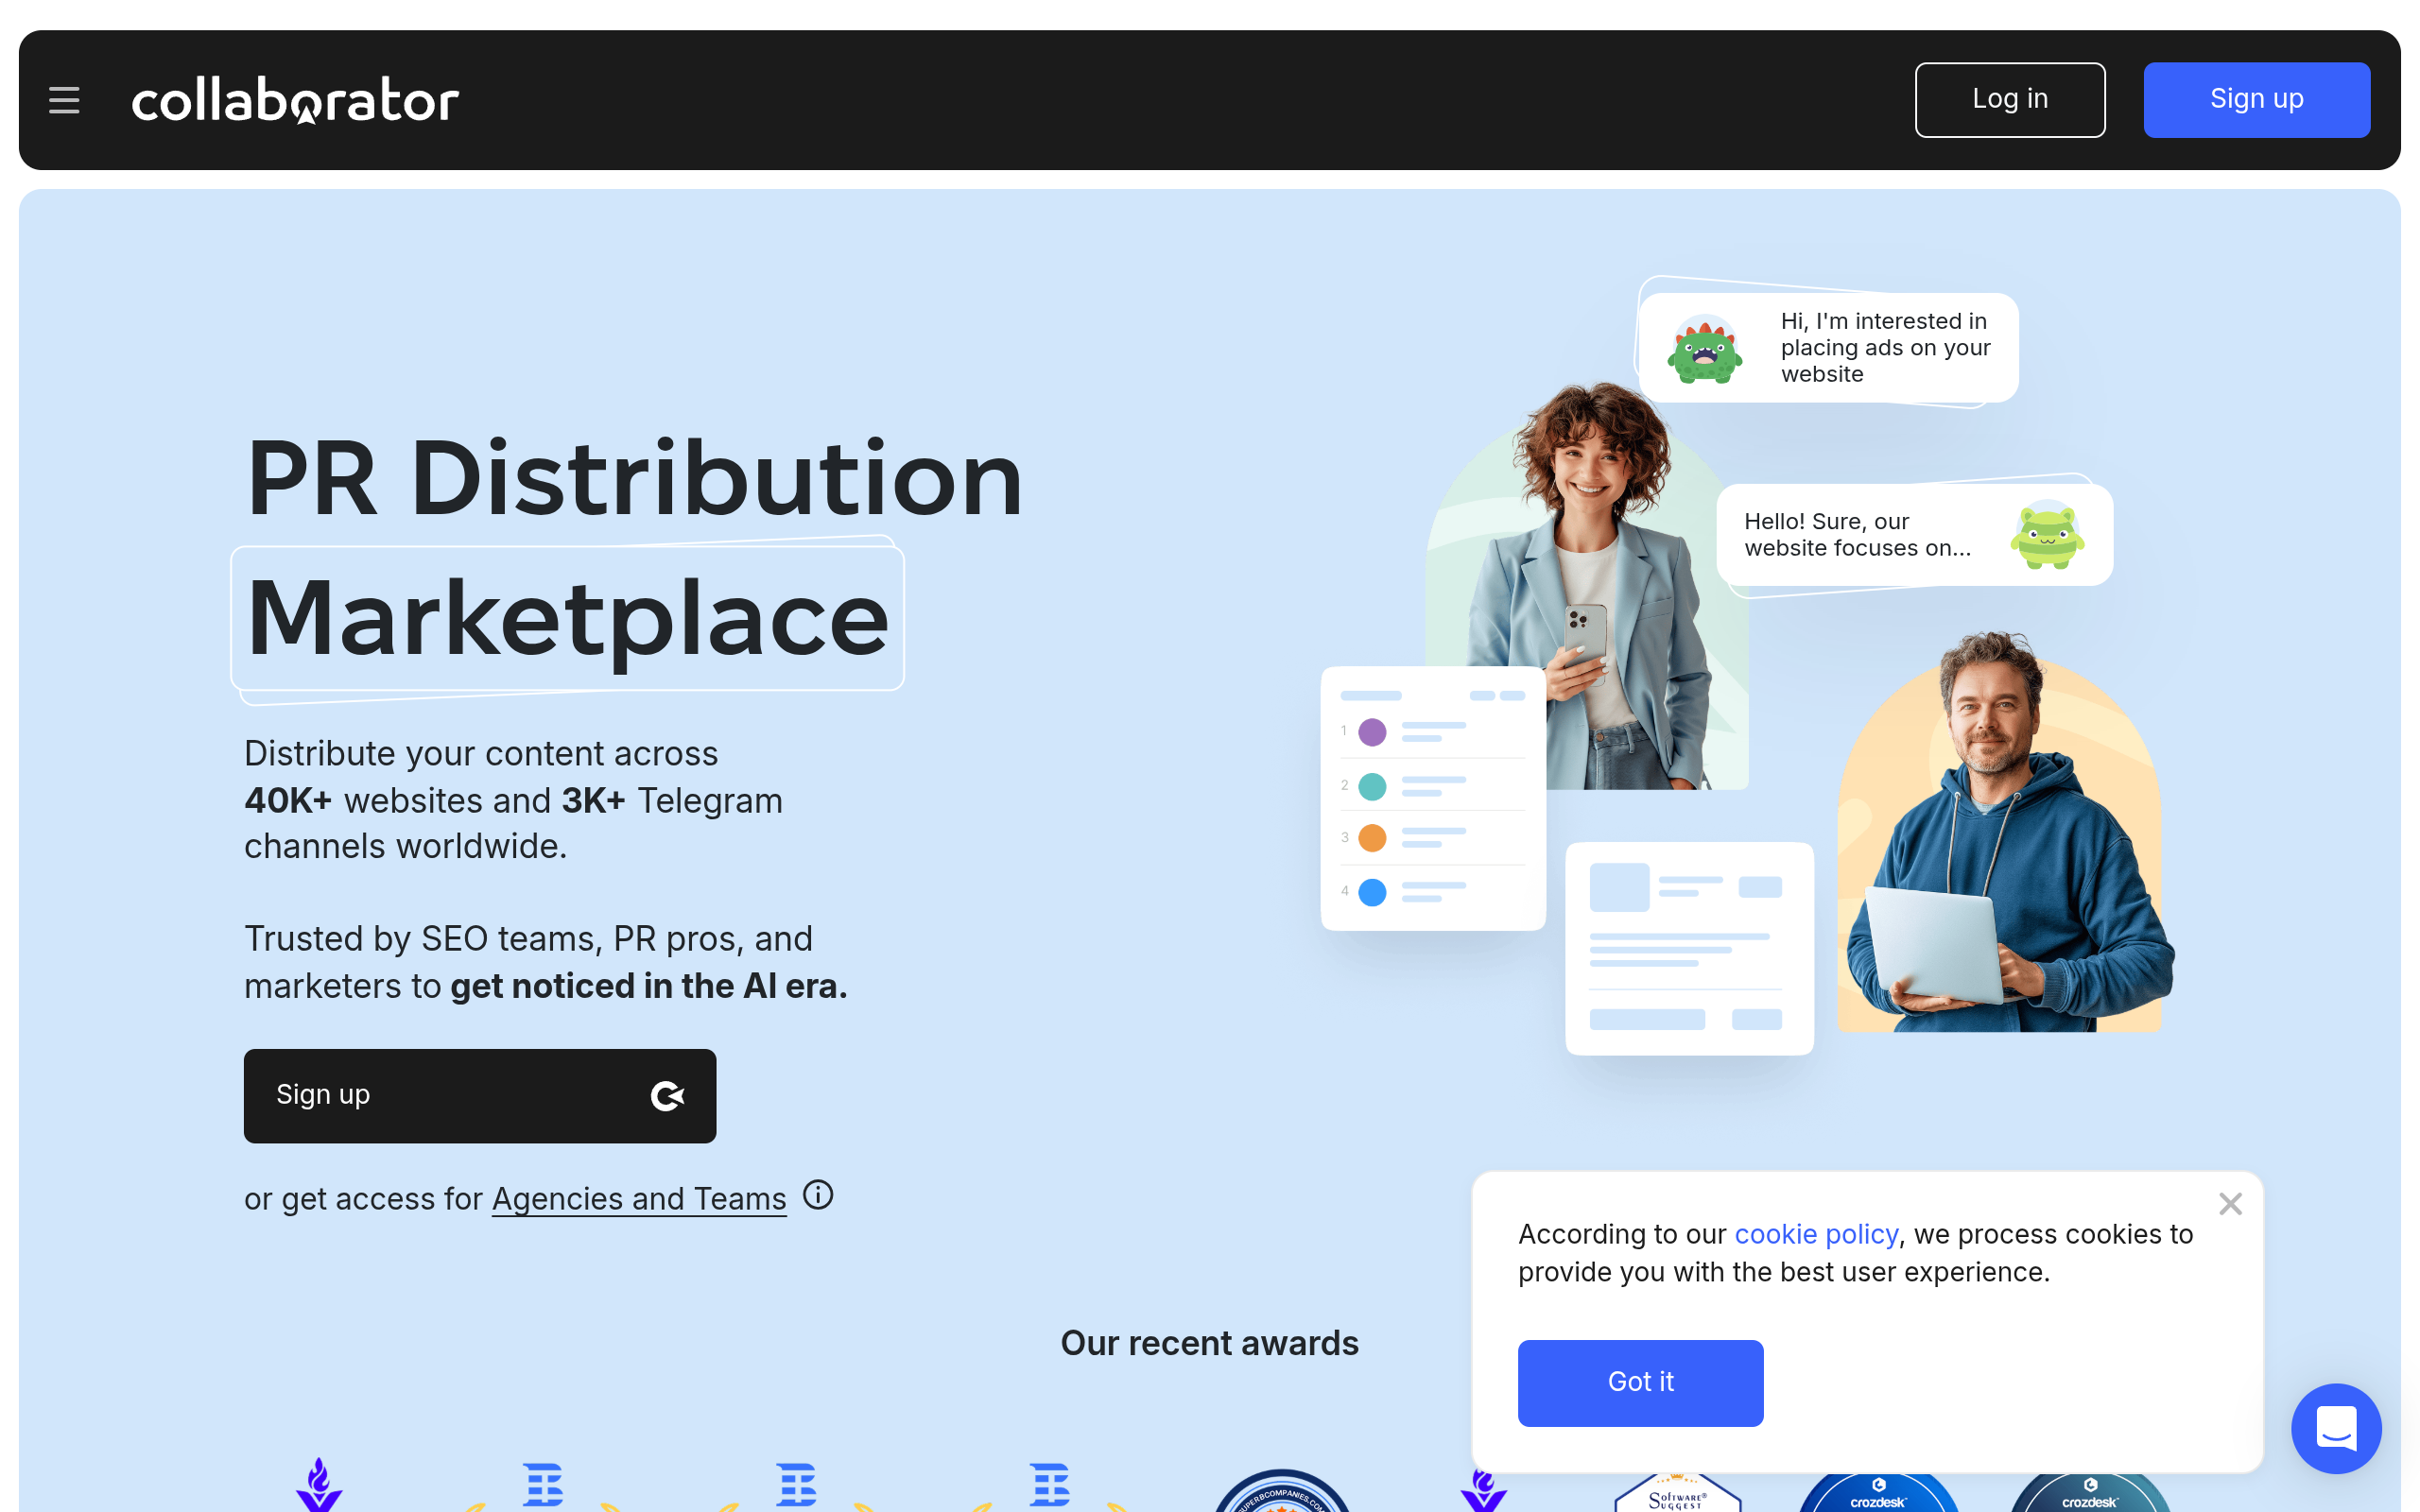The width and height of the screenshot is (2420, 1512).
Task: Click the collaborator logo
Action: [295, 100]
